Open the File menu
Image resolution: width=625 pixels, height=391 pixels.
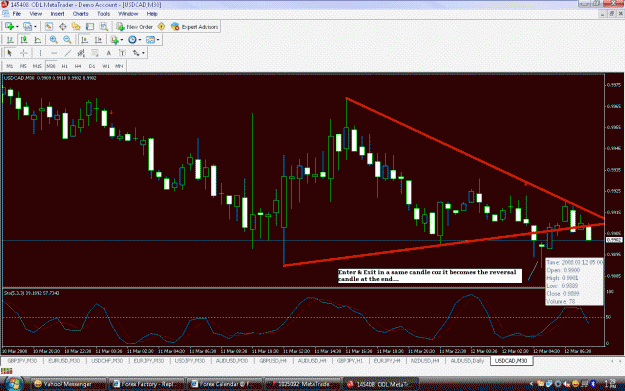16,14
